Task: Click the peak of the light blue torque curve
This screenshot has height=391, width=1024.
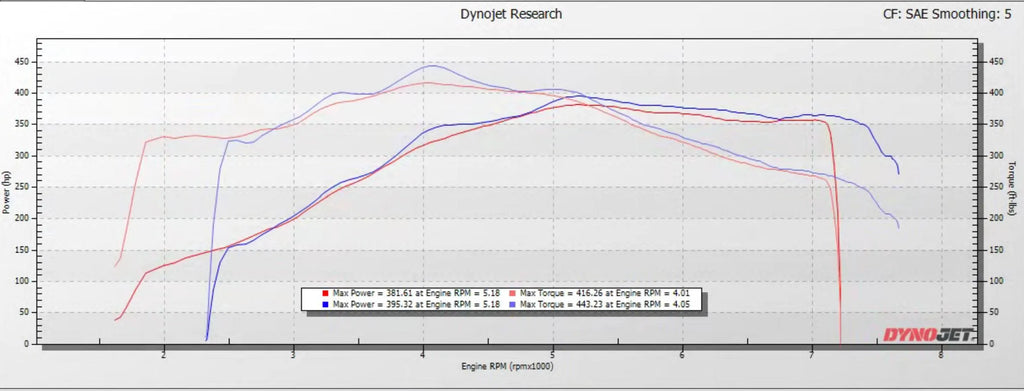Action: click(x=430, y=66)
